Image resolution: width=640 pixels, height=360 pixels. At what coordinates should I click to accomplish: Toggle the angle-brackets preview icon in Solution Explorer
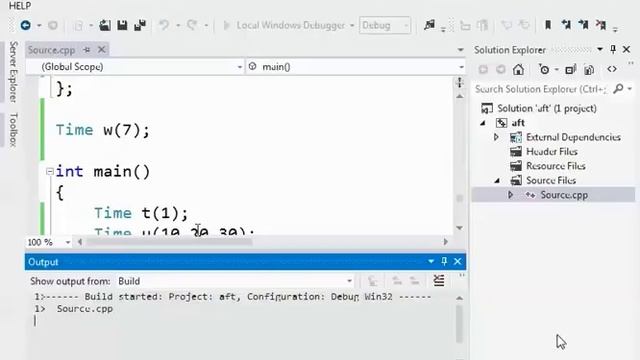[612, 69]
